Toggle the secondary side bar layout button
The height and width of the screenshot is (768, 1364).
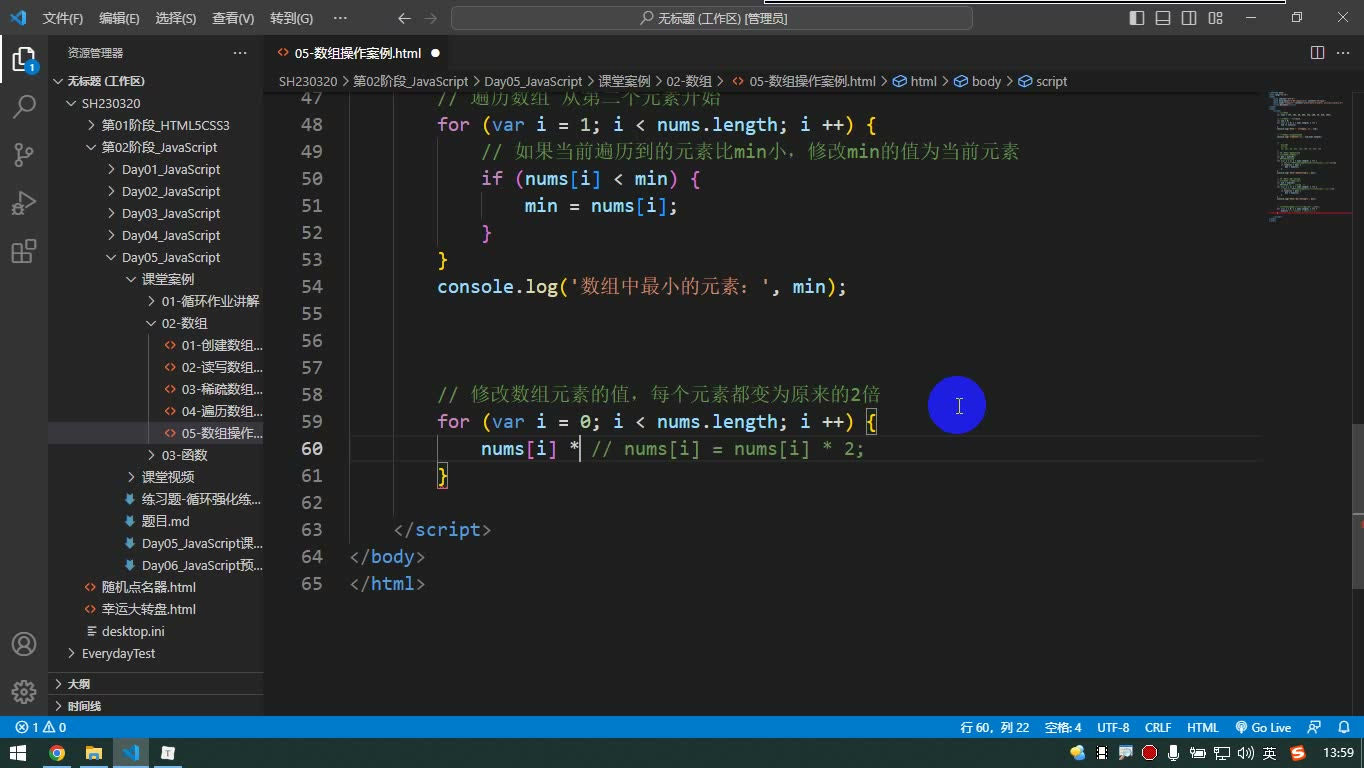coord(1189,18)
